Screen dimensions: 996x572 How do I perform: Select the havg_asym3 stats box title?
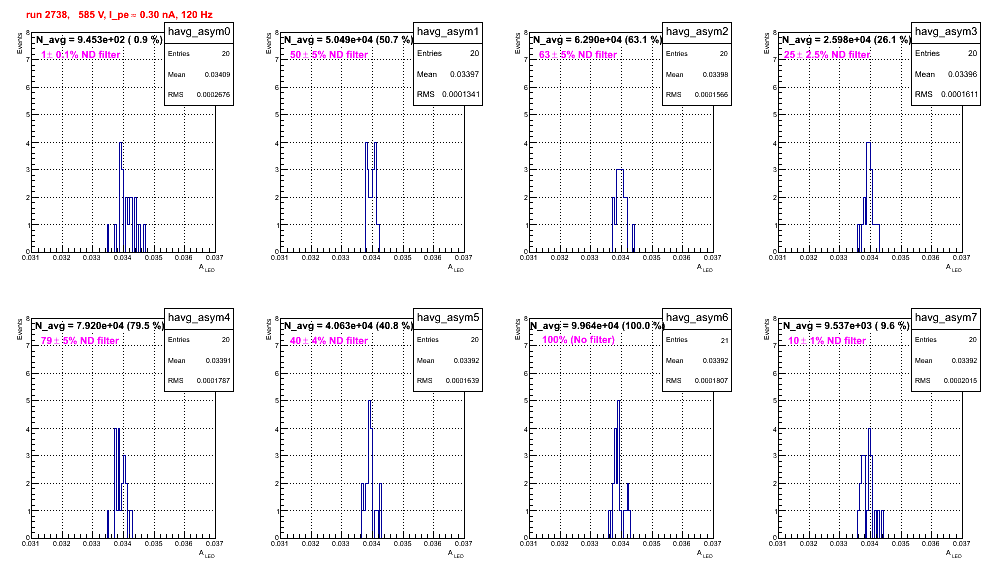click(946, 32)
